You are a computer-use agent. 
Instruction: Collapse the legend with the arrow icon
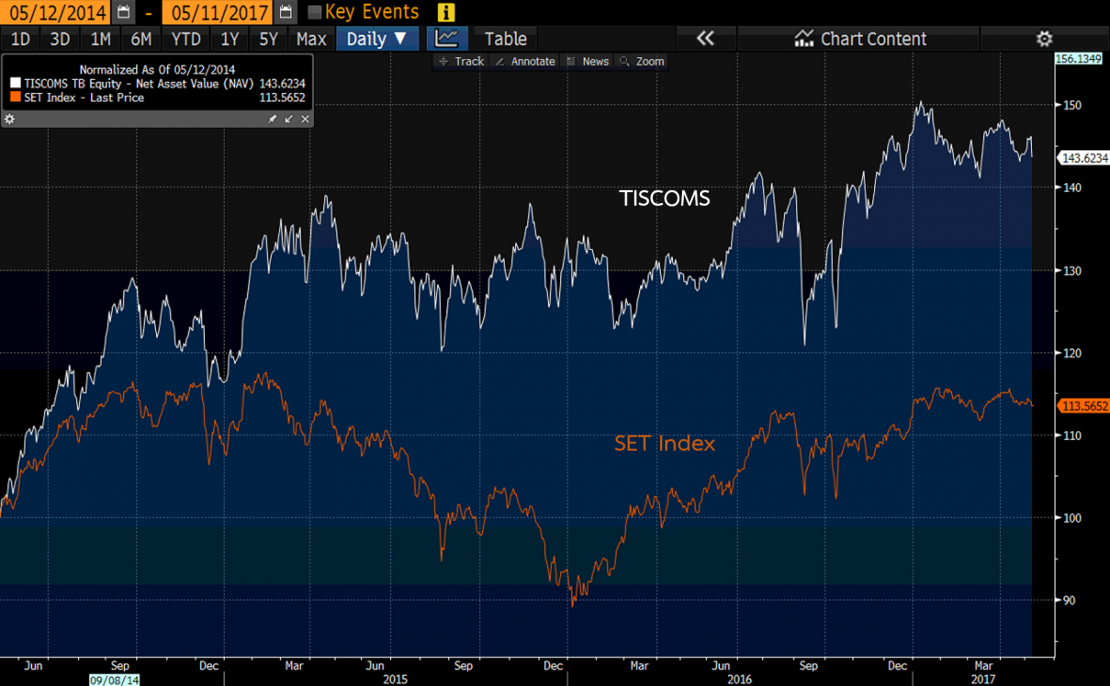pos(289,119)
